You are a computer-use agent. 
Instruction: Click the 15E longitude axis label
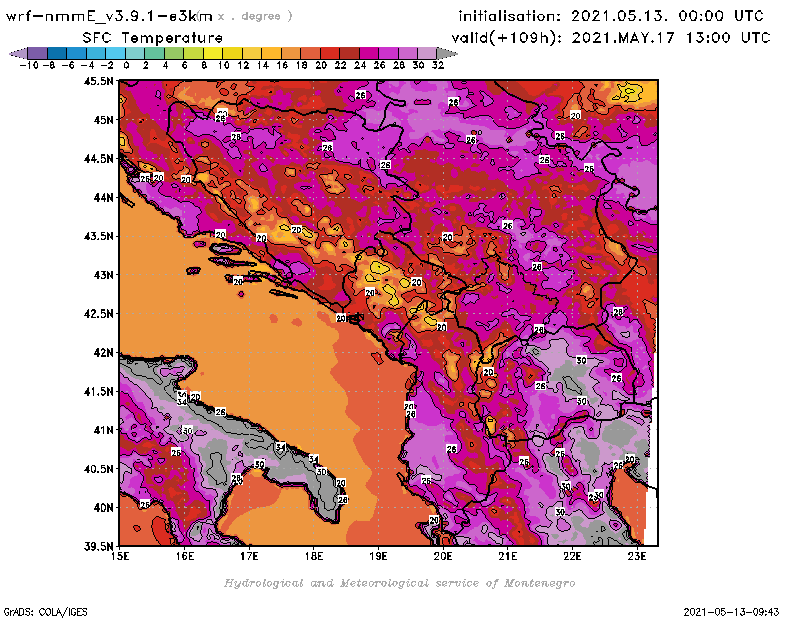click(x=120, y=556)
